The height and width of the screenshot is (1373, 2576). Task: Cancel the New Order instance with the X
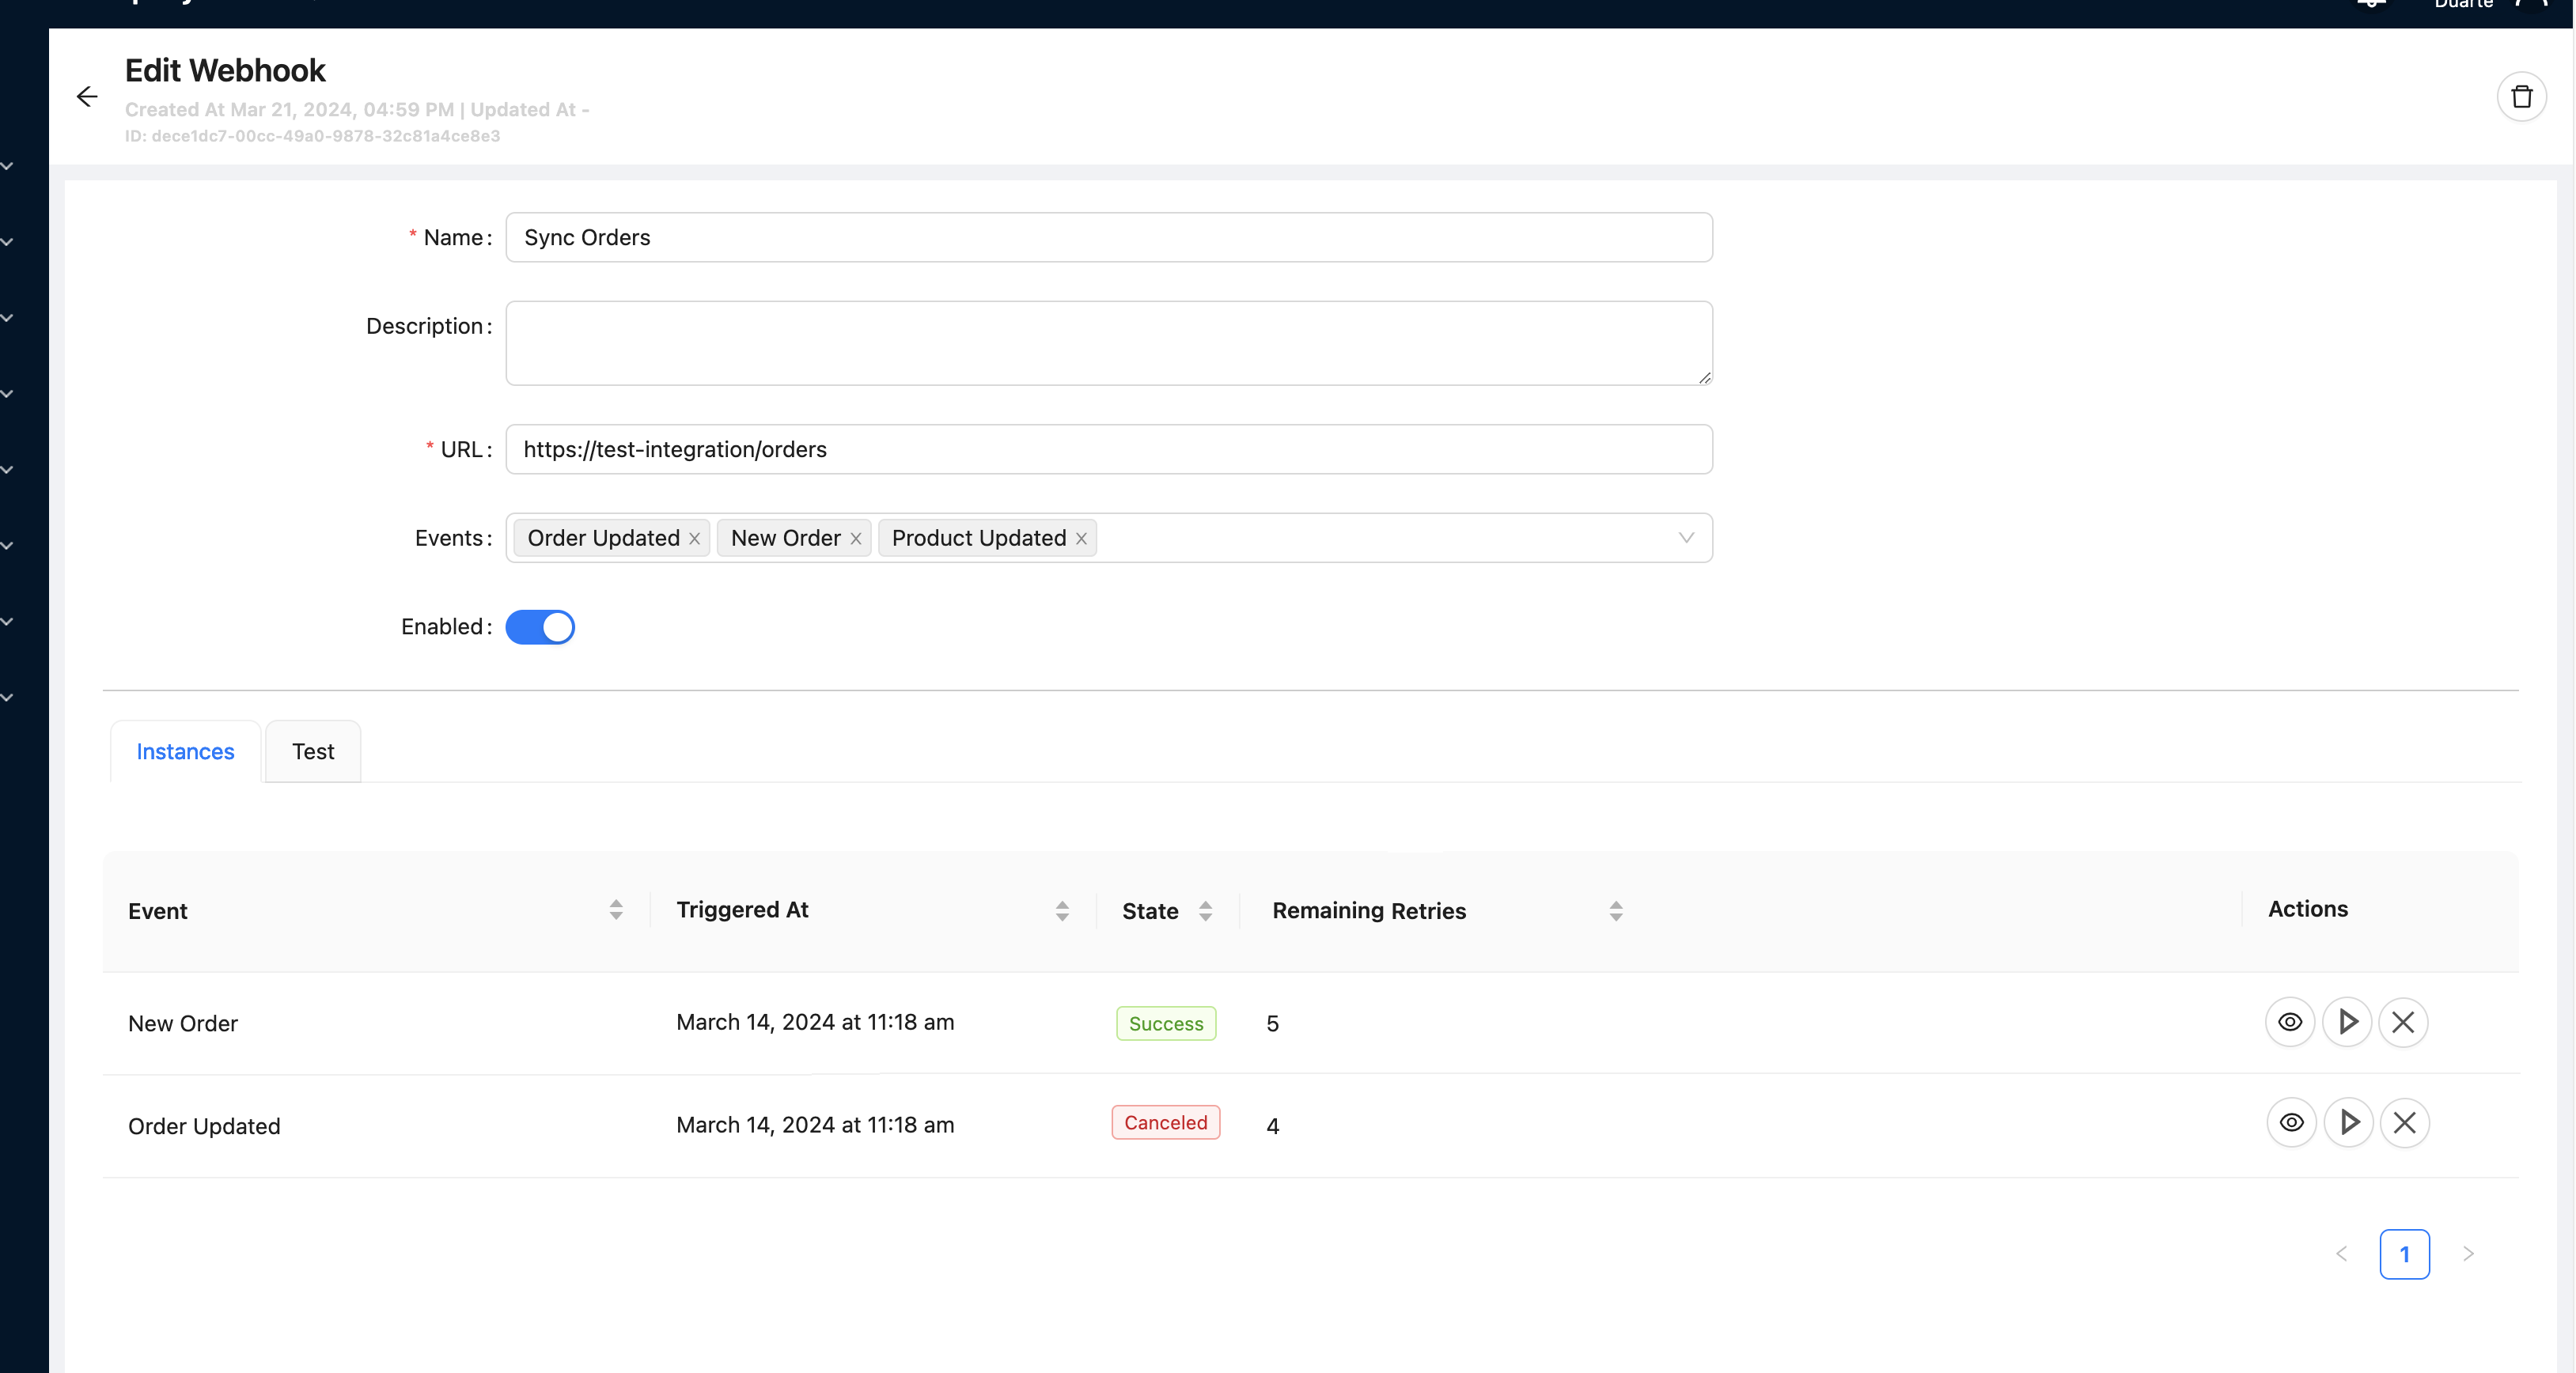coord(2404,1022)
